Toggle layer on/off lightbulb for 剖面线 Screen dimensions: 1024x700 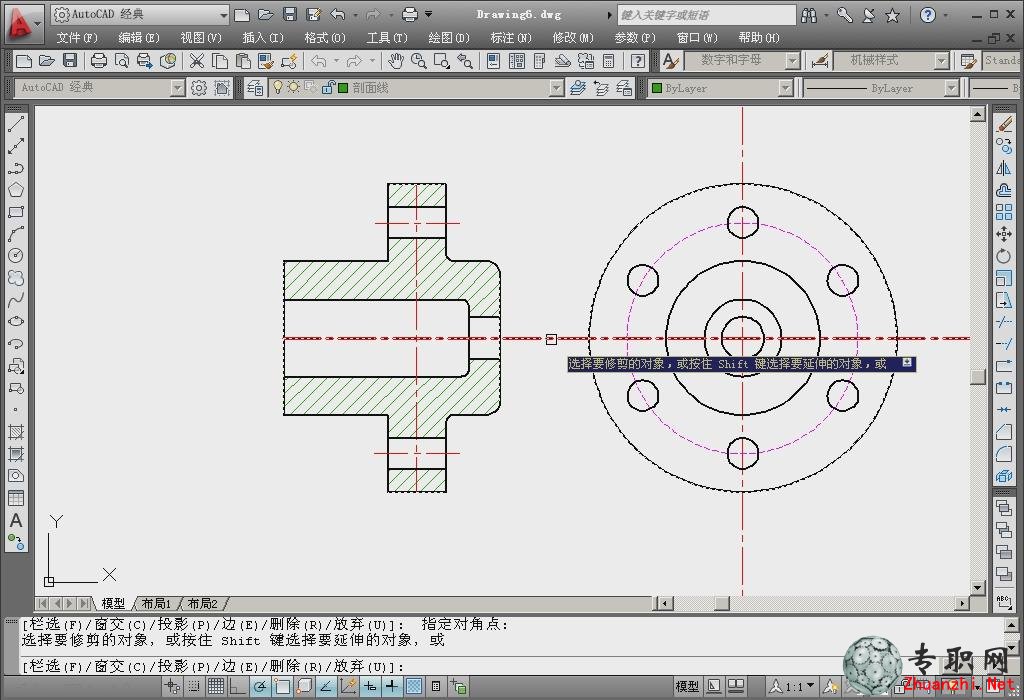278,87
